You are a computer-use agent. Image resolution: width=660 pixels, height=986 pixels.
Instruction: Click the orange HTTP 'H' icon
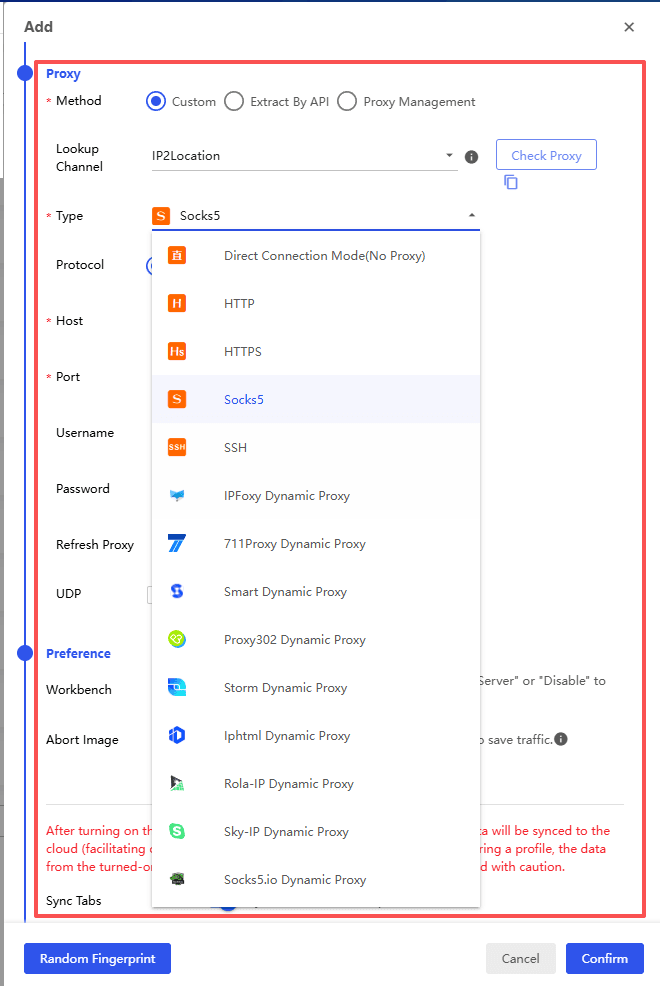point(177,303)
